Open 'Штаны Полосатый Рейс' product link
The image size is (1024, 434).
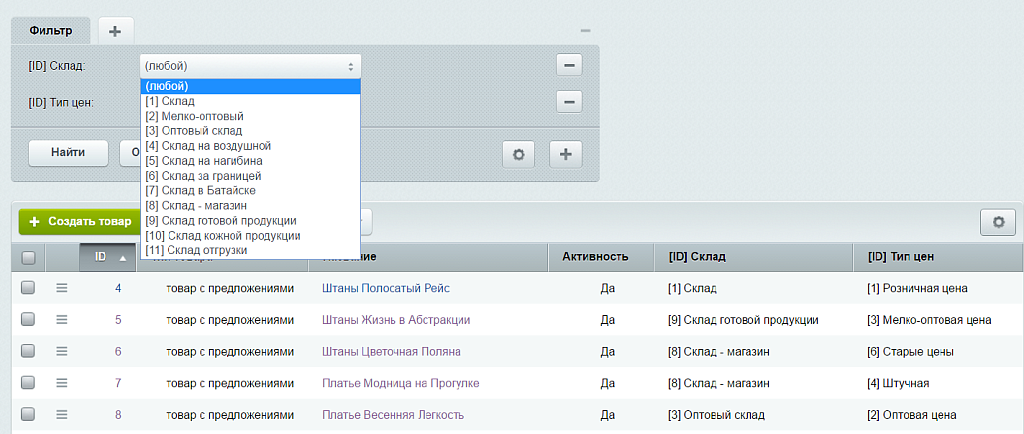(x=385, y=288)
